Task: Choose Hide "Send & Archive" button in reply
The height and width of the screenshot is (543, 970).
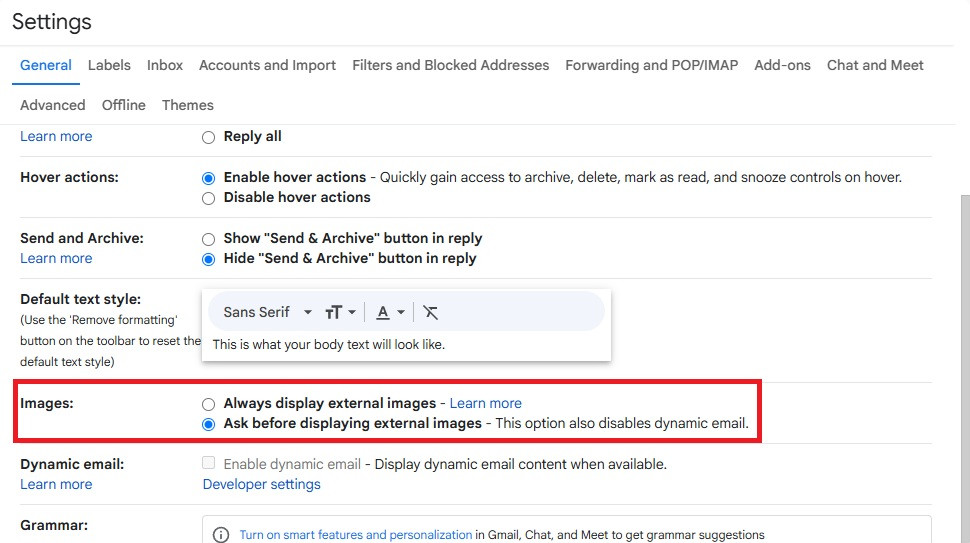Action: 208,259
